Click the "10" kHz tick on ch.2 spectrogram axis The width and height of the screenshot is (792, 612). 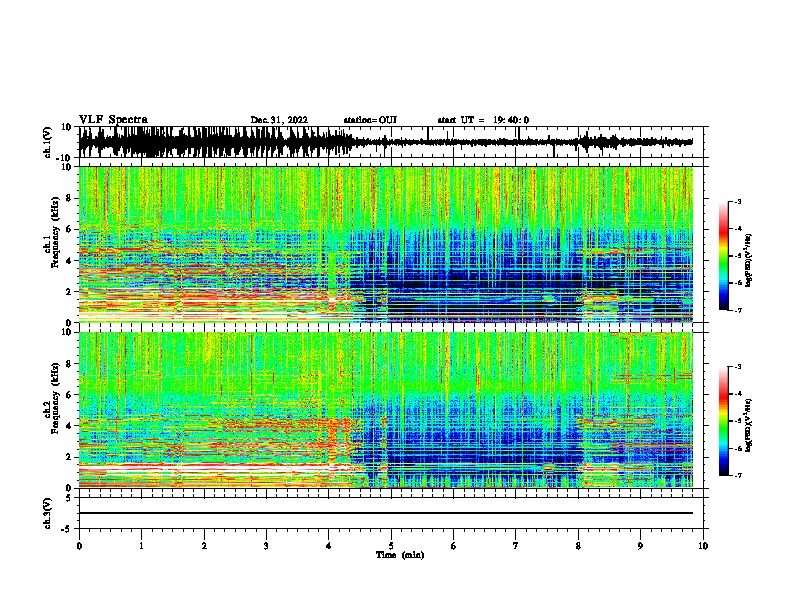pos(68,332)
